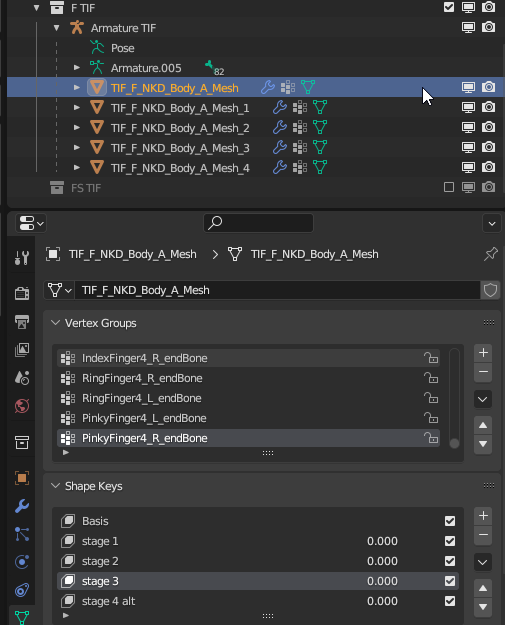Collapse the F TIF collection
Viewport: 505px width, 625px height.
coord(37,8)
